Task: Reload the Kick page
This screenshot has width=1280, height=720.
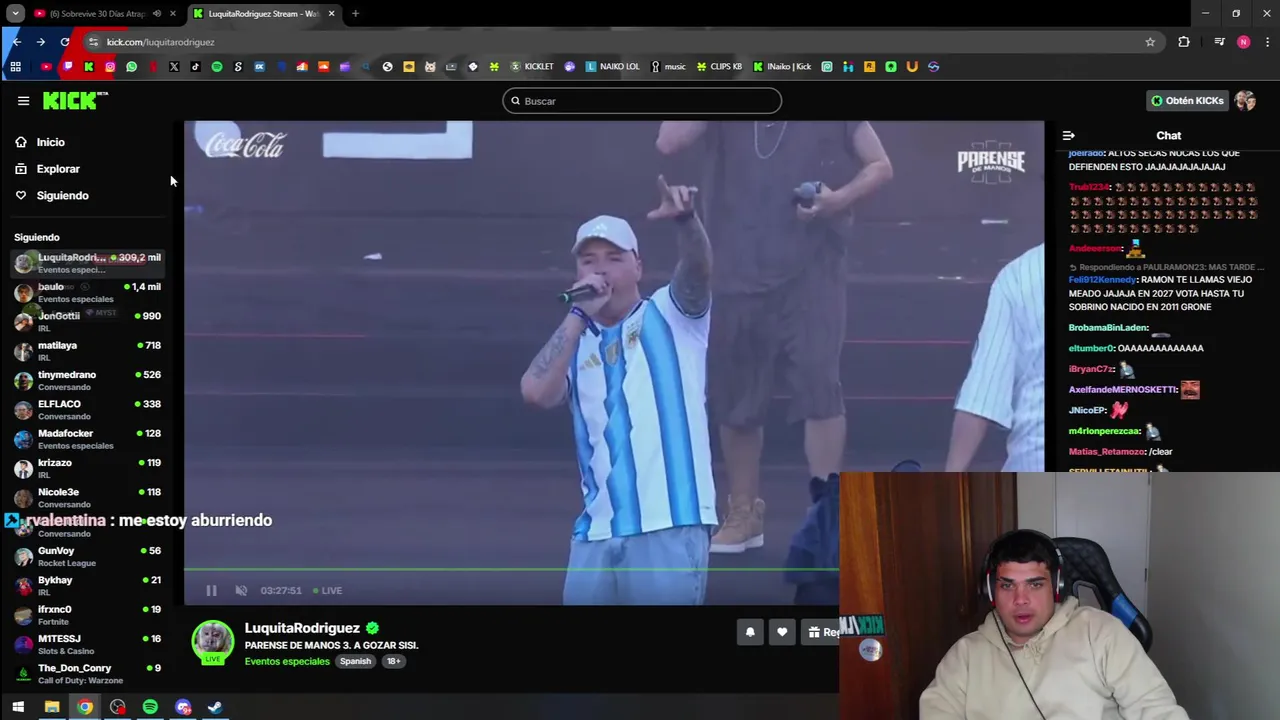Action: click(x=65, y=42)
